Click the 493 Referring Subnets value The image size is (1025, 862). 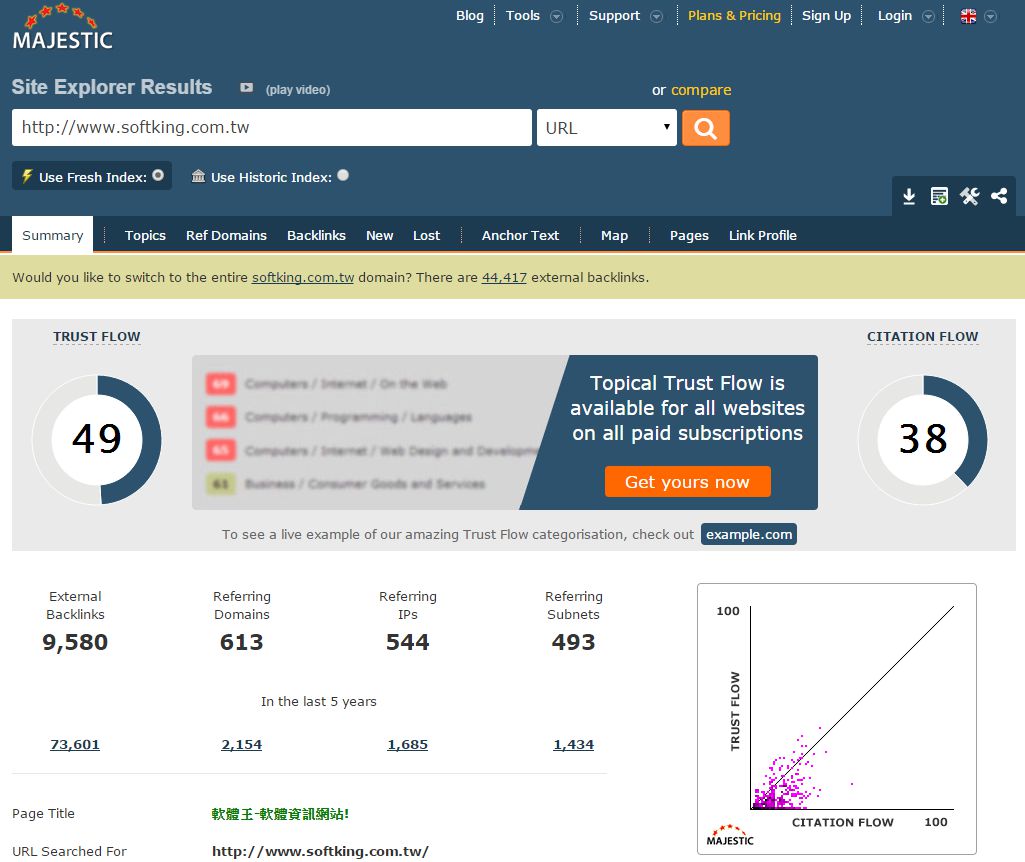(x=573, y=642)
